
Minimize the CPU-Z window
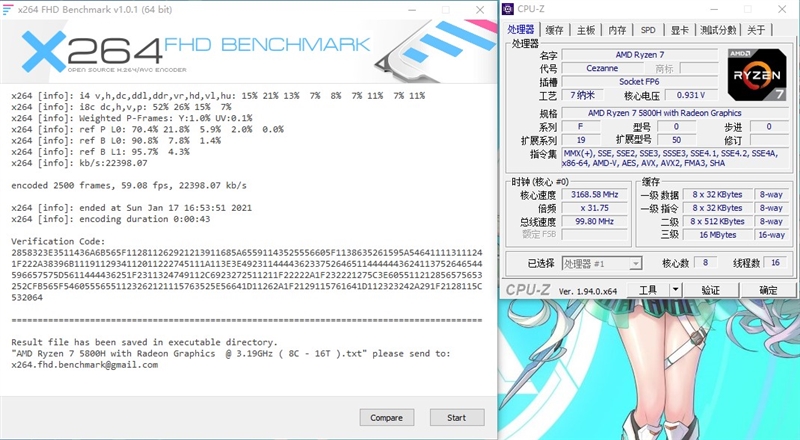tap(714, 9)
